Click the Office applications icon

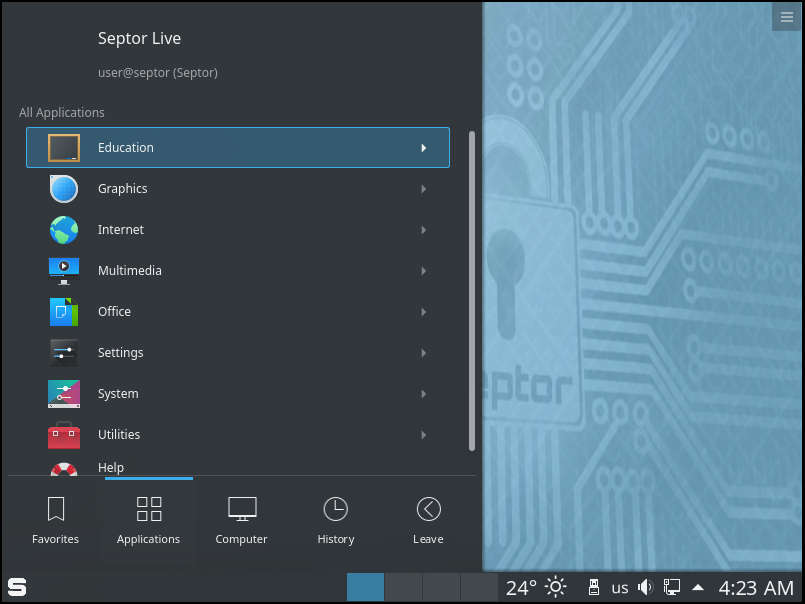[64, 311]
